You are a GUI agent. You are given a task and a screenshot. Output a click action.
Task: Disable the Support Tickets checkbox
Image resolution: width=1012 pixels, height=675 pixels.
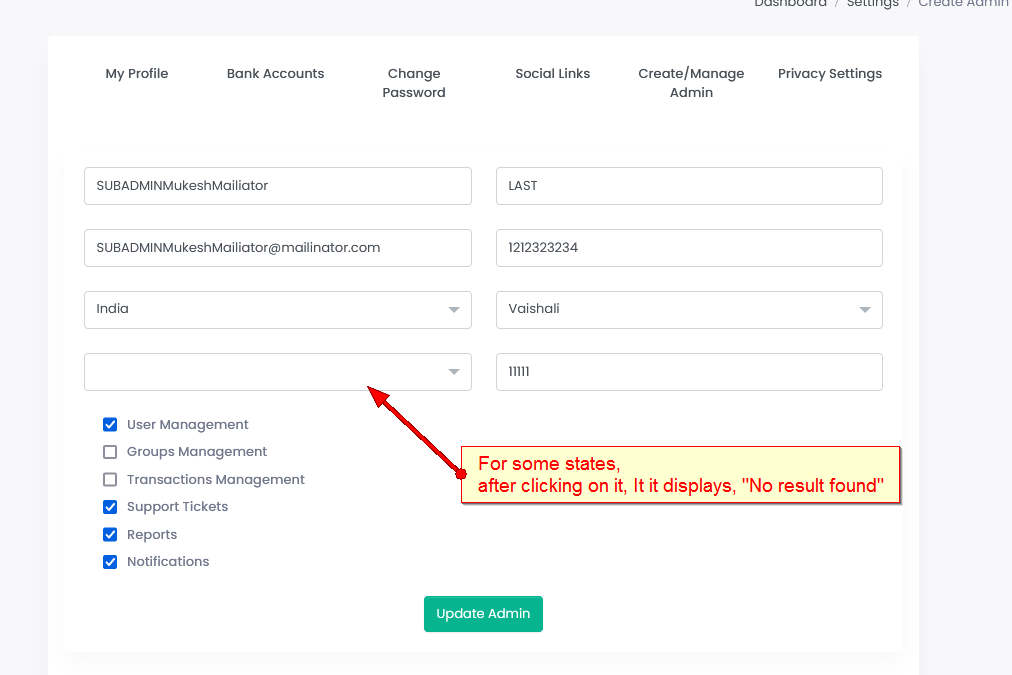coord(111,507)
